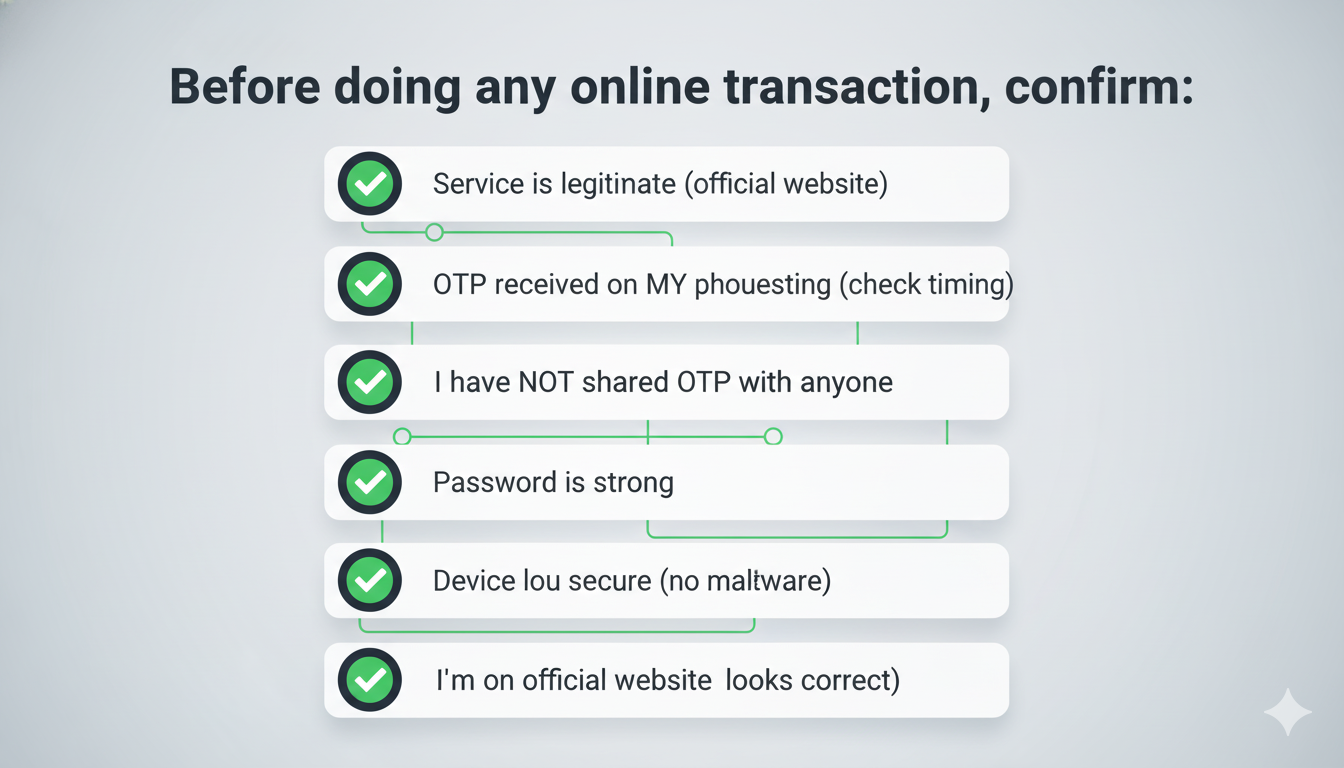Click the small circle node below the first checklist row

tap(434, 233)
